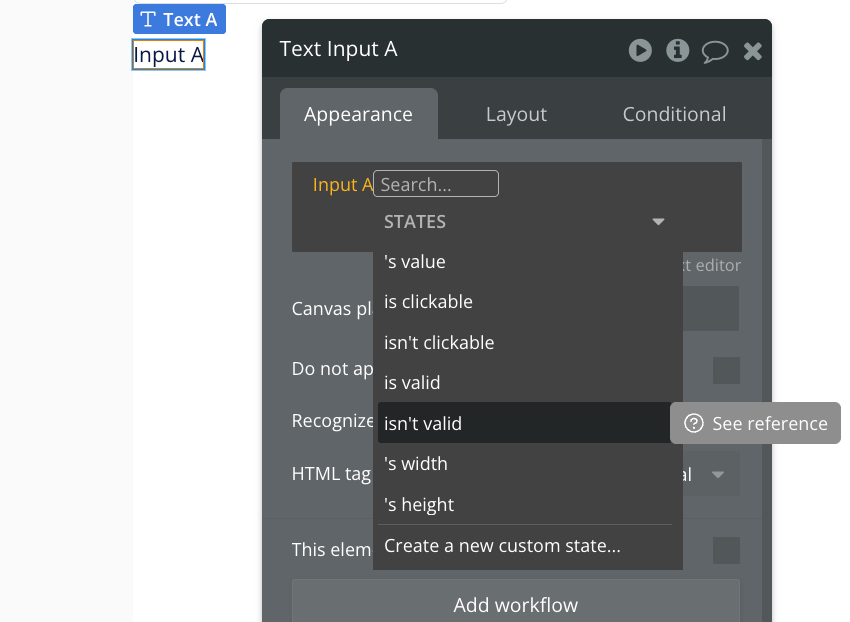This screenshot has width=850, height=622.
Task: Open the info icon for Text Input A
Action: (x=678, y=50)
